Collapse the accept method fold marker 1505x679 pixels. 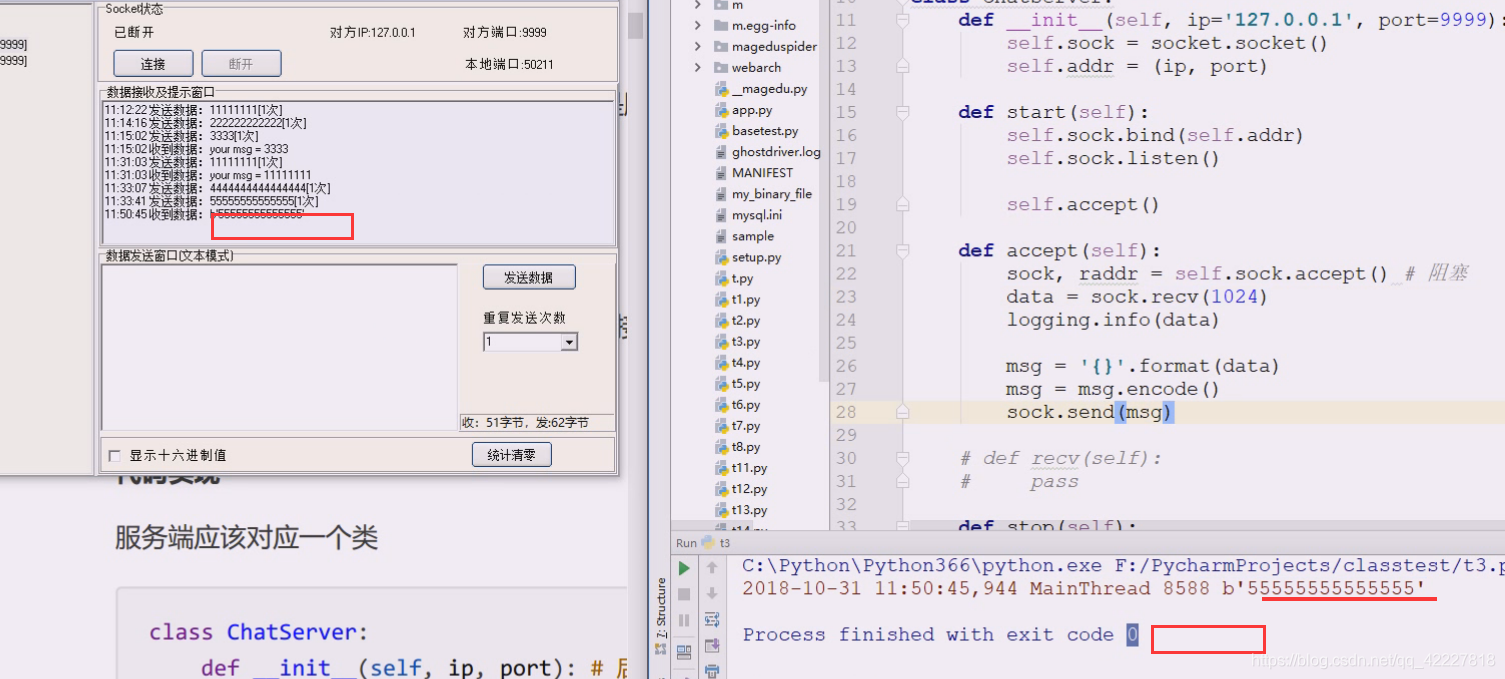[903, 250]
